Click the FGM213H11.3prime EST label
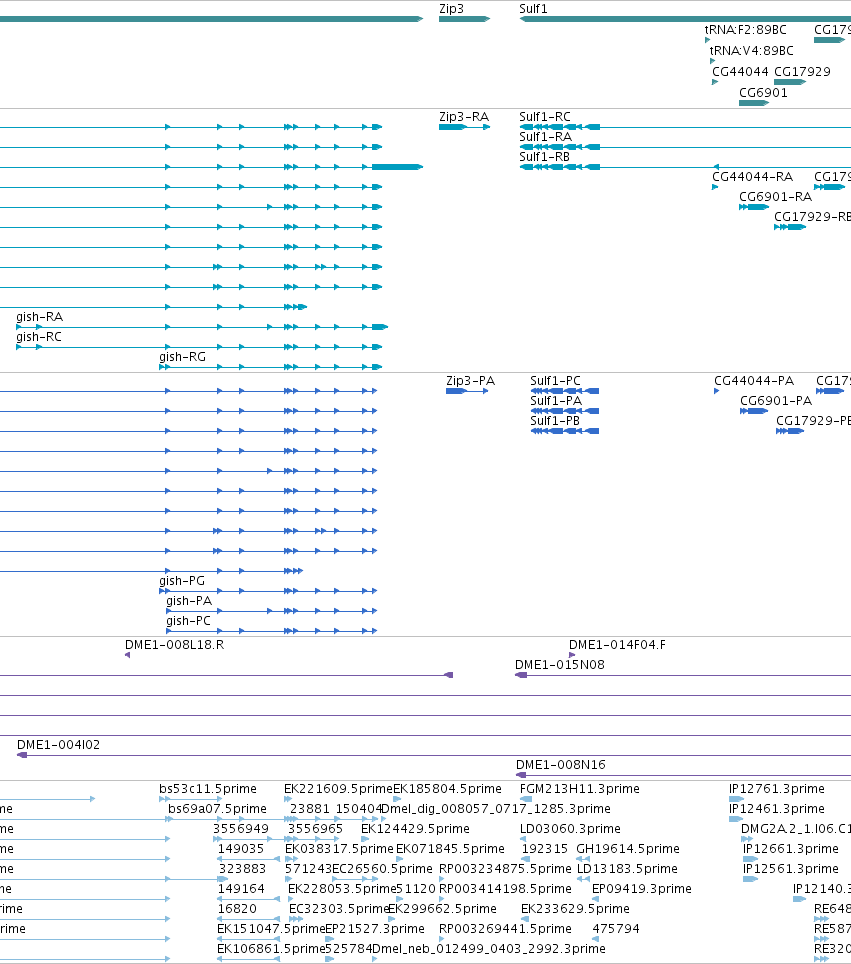 580,788
